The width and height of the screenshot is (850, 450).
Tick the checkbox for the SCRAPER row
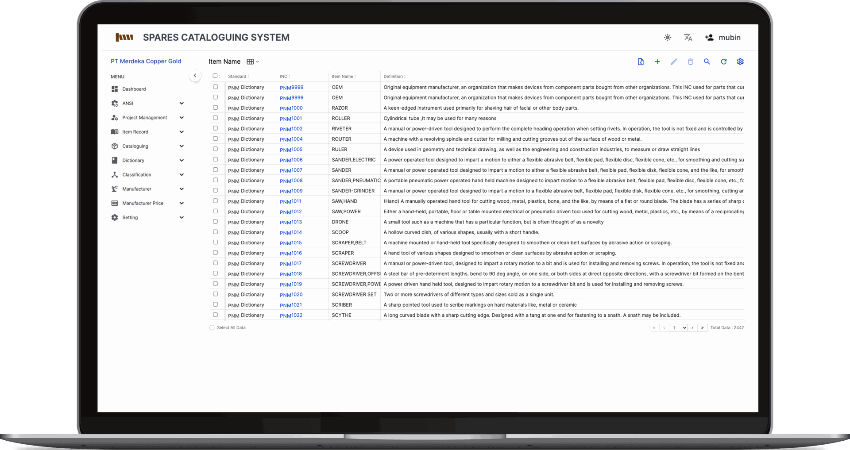[x=215, y=253]
